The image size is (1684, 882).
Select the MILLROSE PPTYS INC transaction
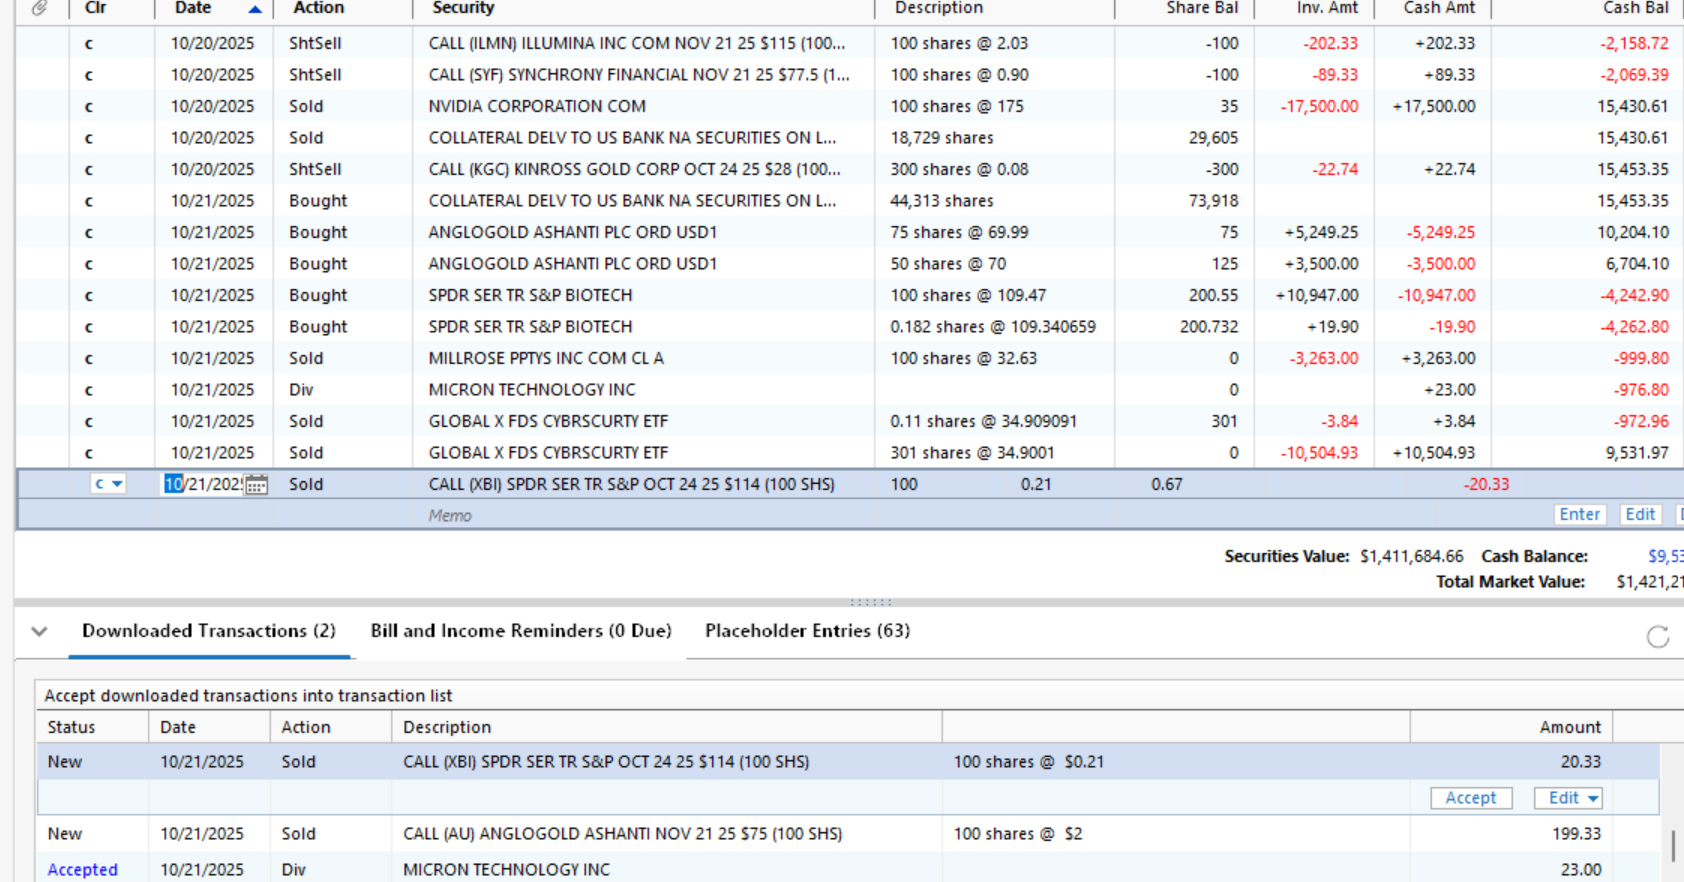(850, 358)
